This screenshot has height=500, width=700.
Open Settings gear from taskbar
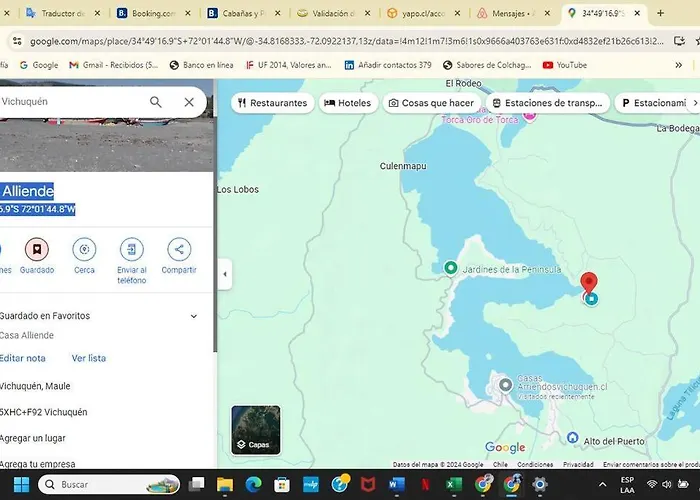(x=539, y=484)
